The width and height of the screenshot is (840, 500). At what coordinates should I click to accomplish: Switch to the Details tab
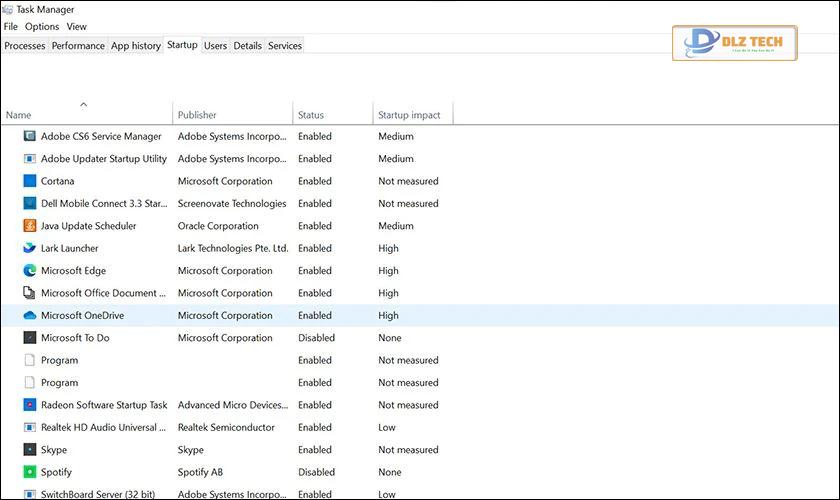coord(248,46)
